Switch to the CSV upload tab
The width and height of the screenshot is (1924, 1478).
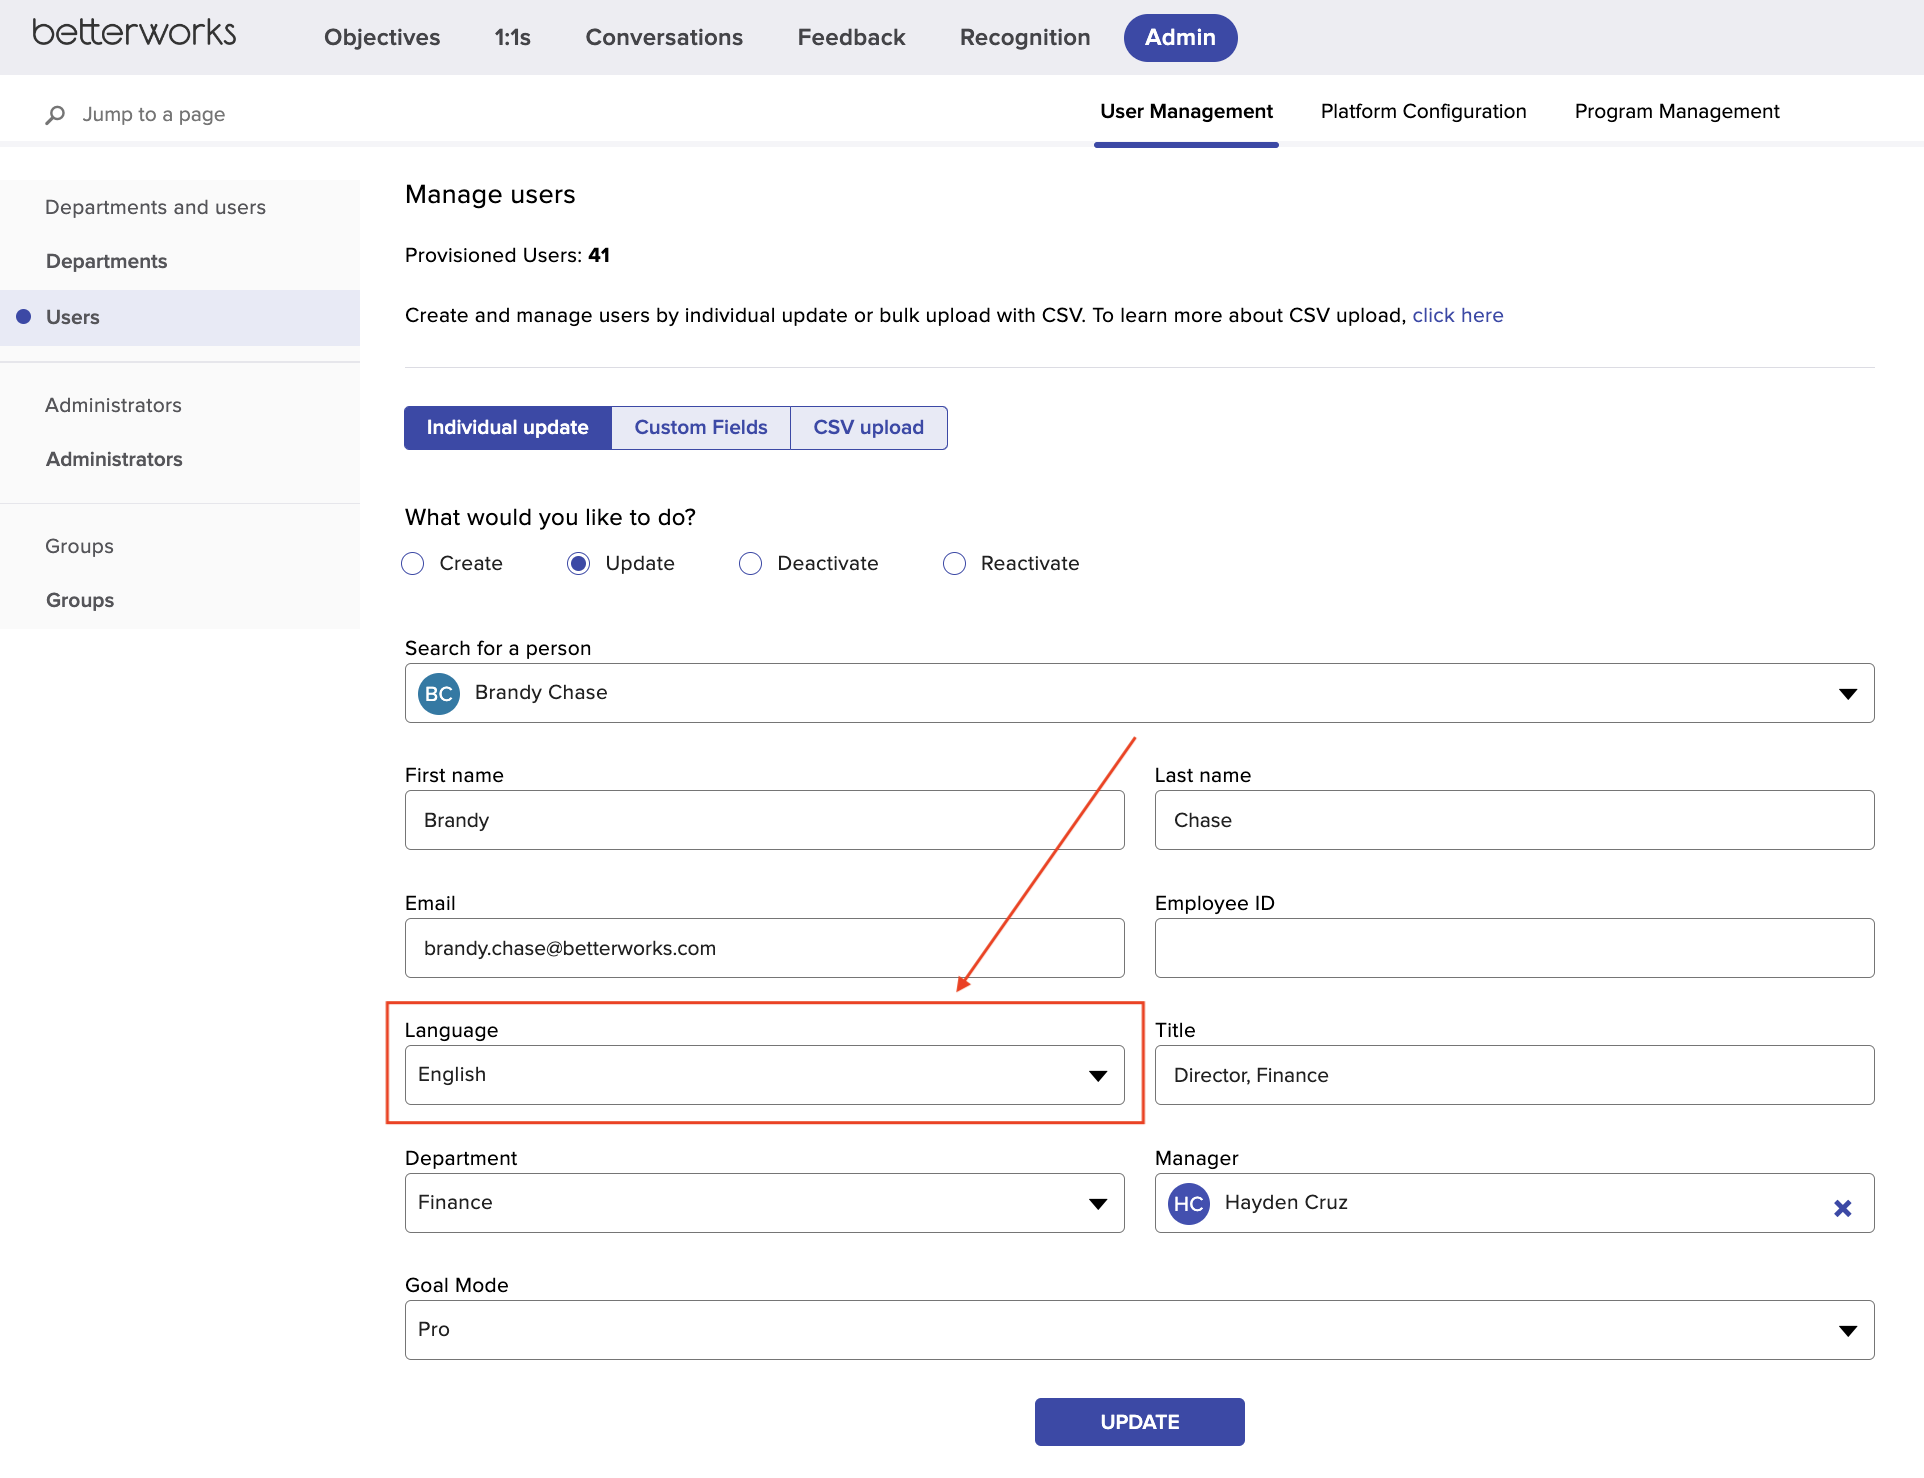(867, 427)
